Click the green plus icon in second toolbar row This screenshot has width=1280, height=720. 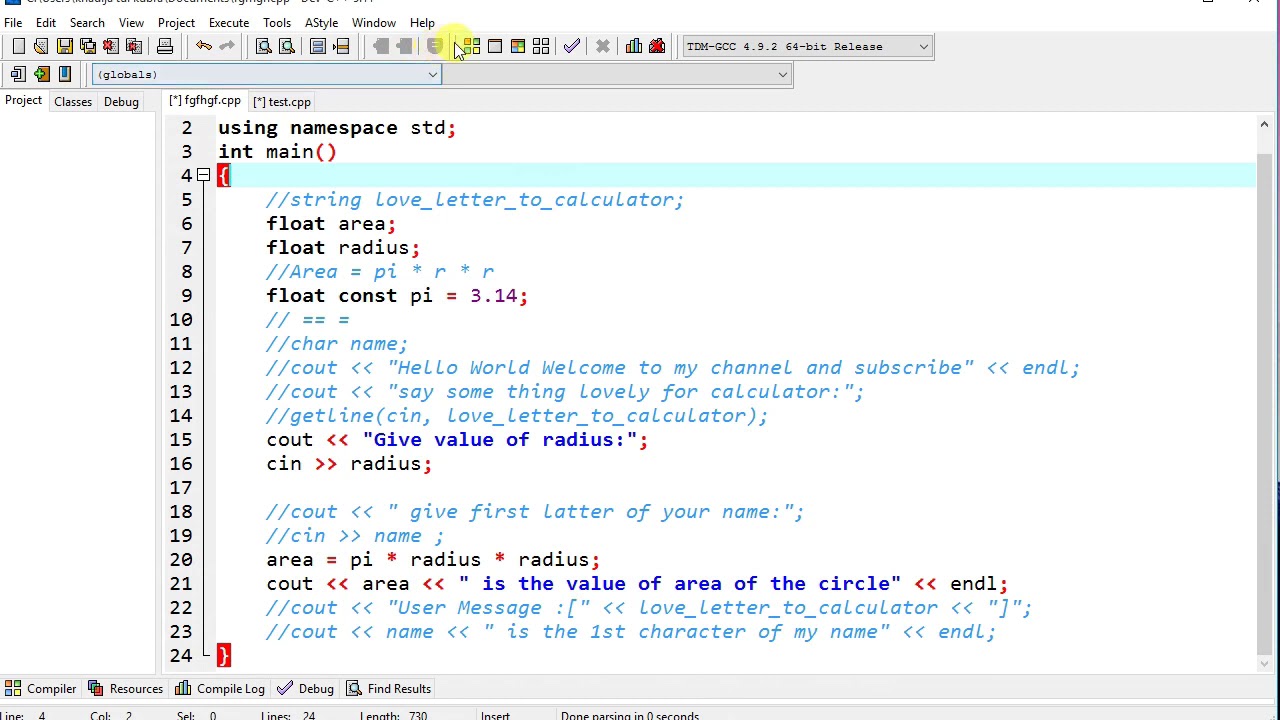click(41, 74)
